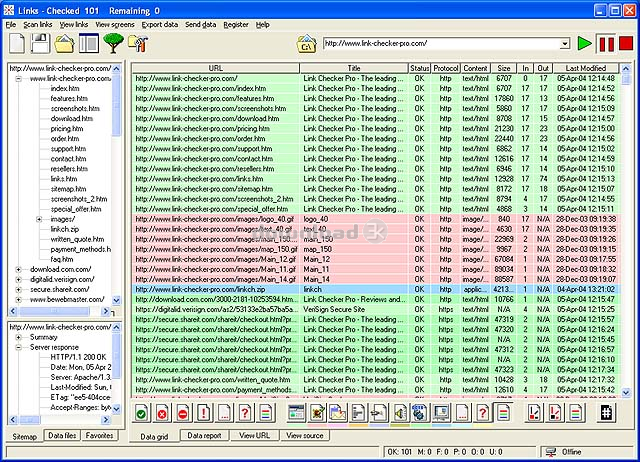Image resolution: width=640 pixels, height=462 pixels.
Task: Click the hash grid icon in bottom toolbar
Action: pos(605,412)
